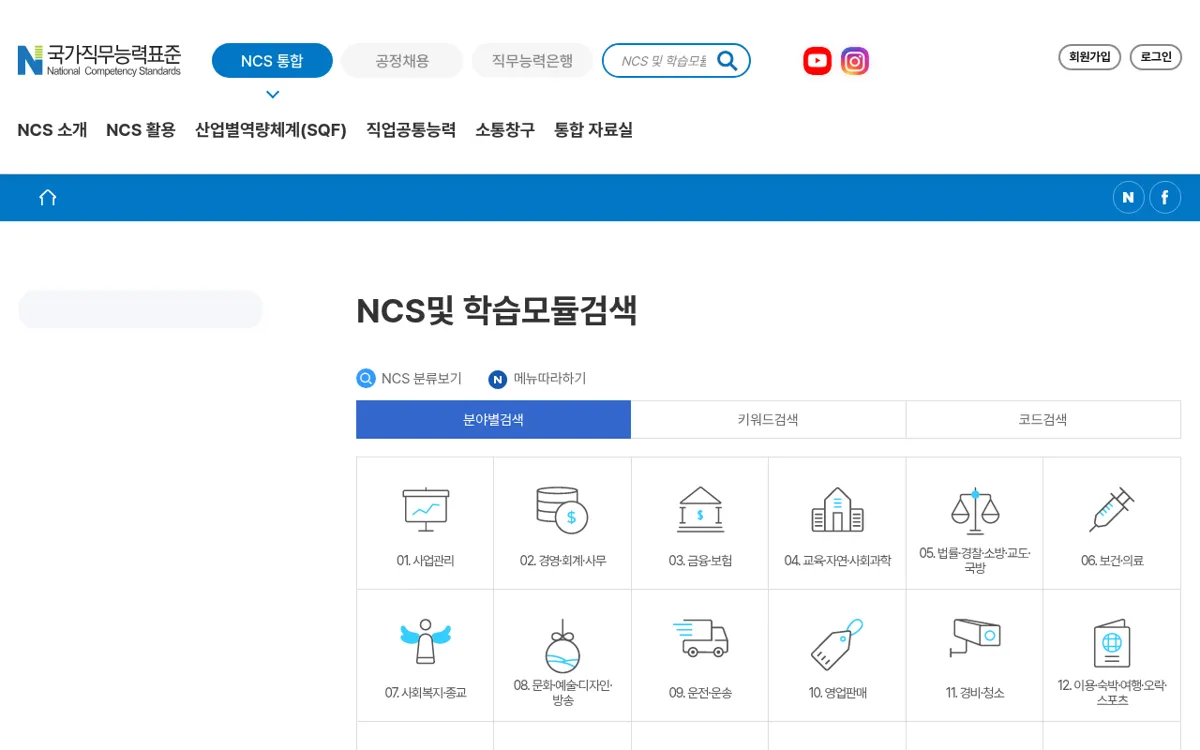1200x750 pixels.
Task: Open the 산업별역량체계(SQF) menu
Action: 271,130
